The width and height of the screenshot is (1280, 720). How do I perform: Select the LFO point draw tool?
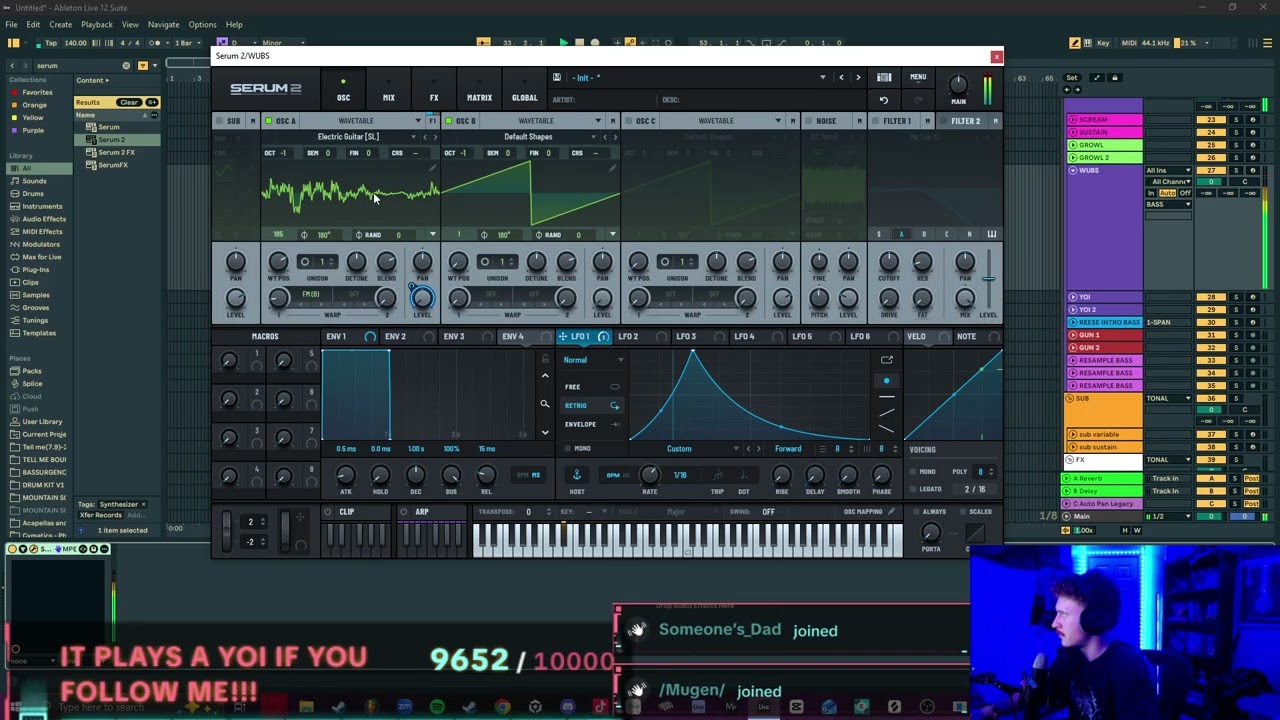click(886, 381)
